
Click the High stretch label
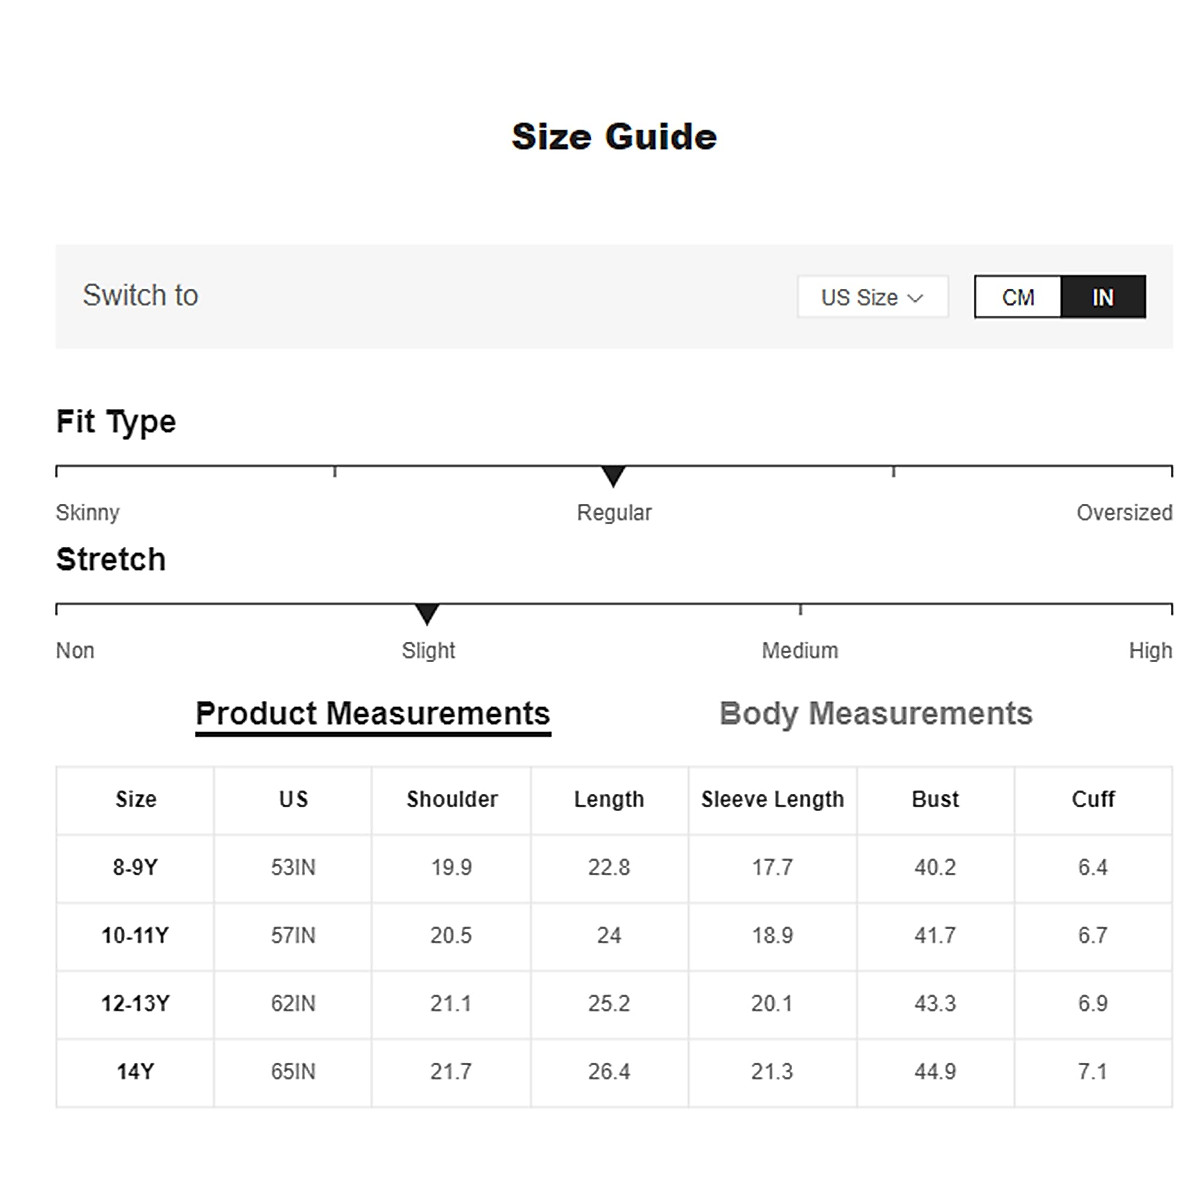pyautogui.click(x=1150, y=651)
